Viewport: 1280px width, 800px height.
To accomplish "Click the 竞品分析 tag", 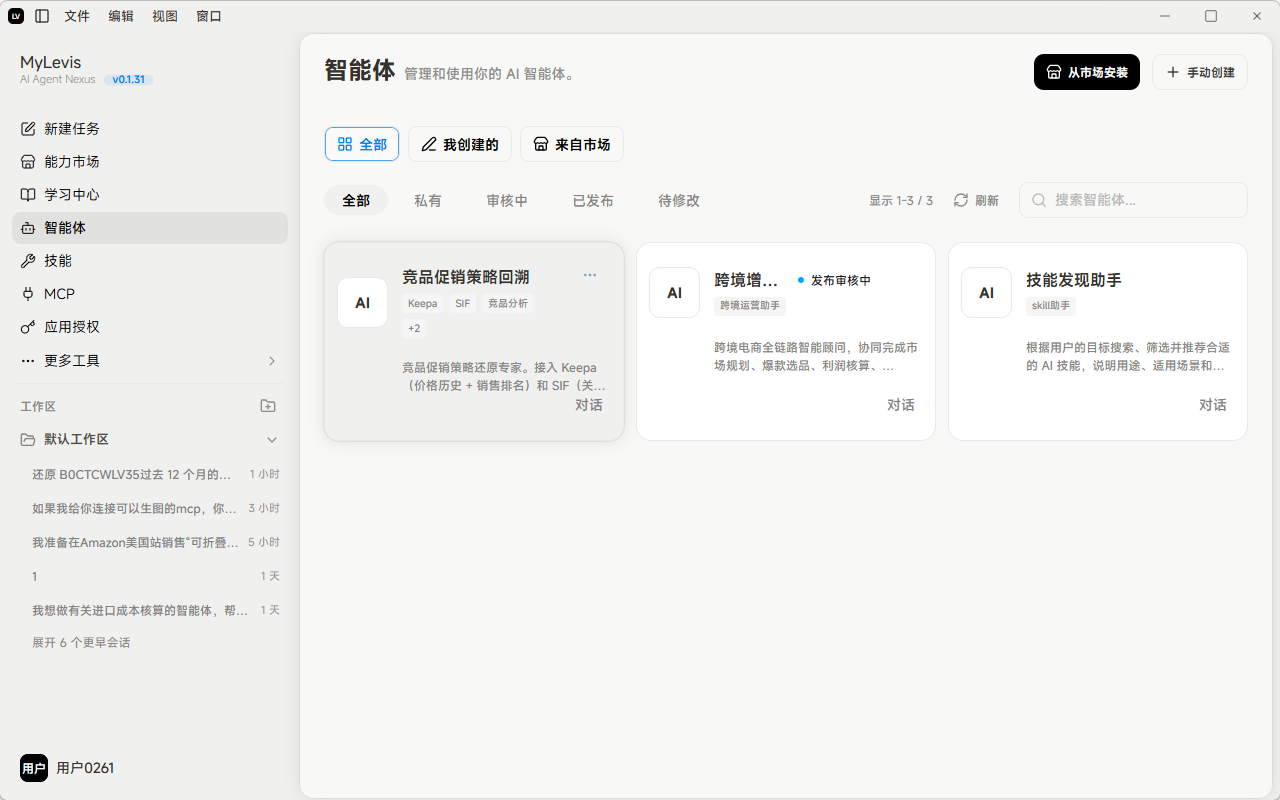I will tap(508, 303).
